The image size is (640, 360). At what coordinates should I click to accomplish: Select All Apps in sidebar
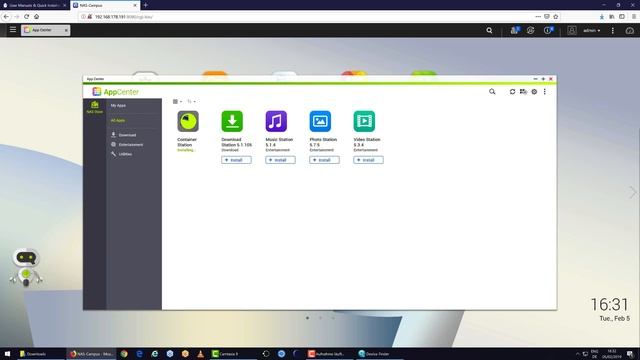coord(118,120)
